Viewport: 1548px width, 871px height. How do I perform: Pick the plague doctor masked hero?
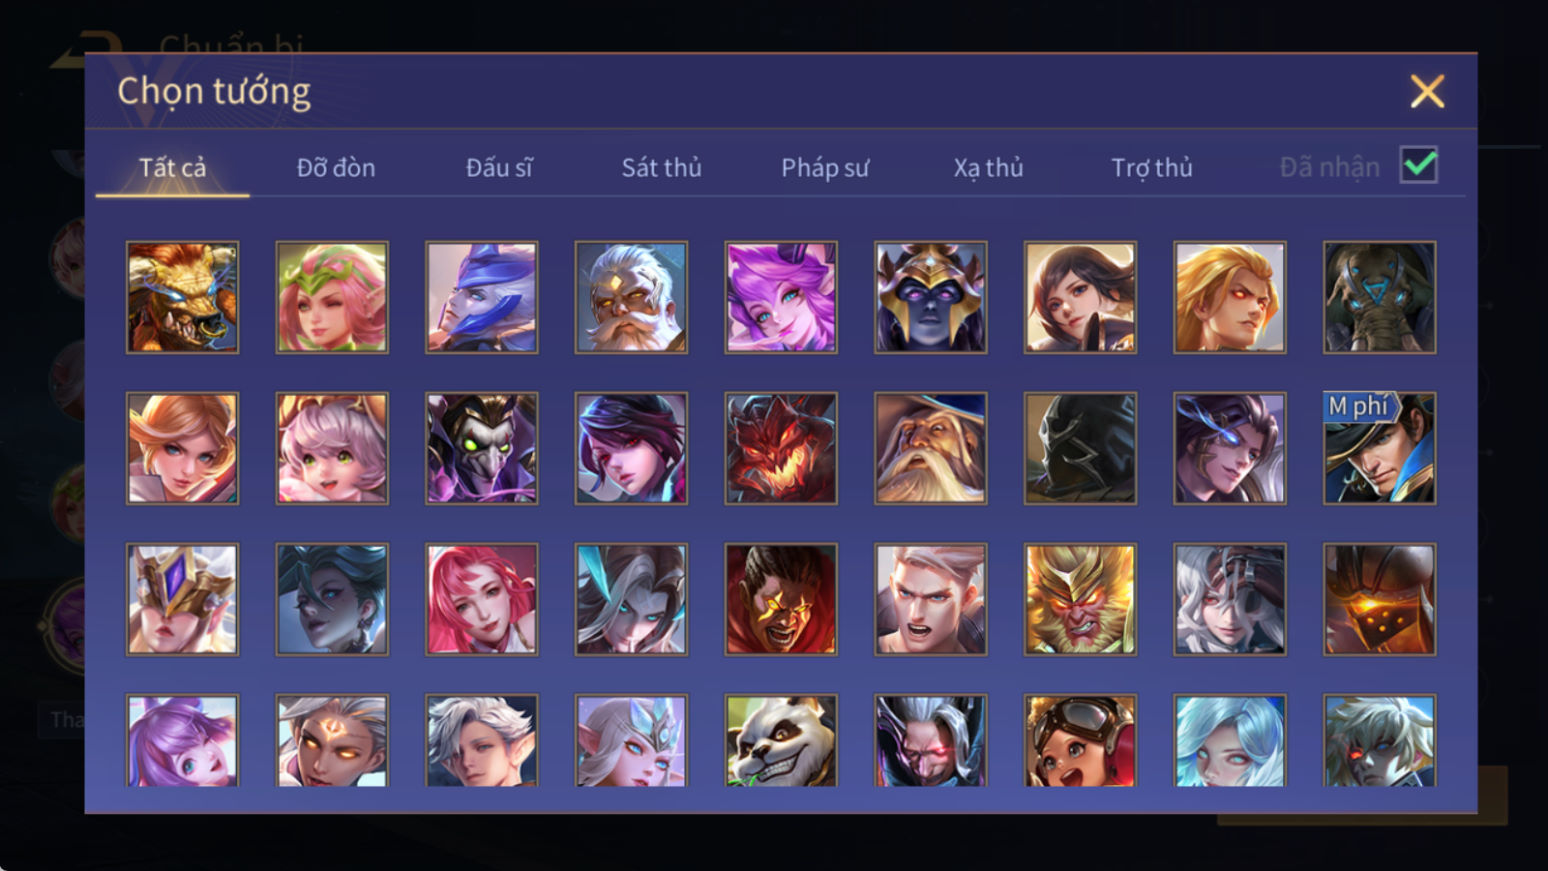click(x=481, y=448)
